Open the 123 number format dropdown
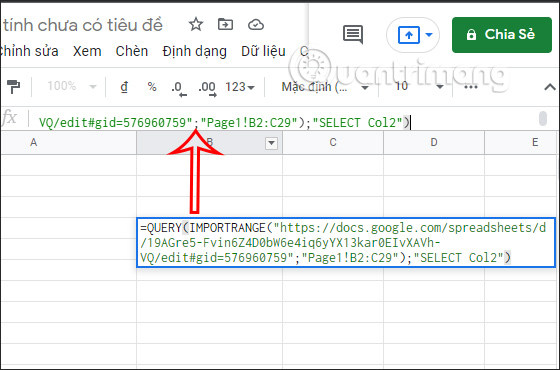The width and height of the screenshot is (560, 370). [x=240, y=87]
